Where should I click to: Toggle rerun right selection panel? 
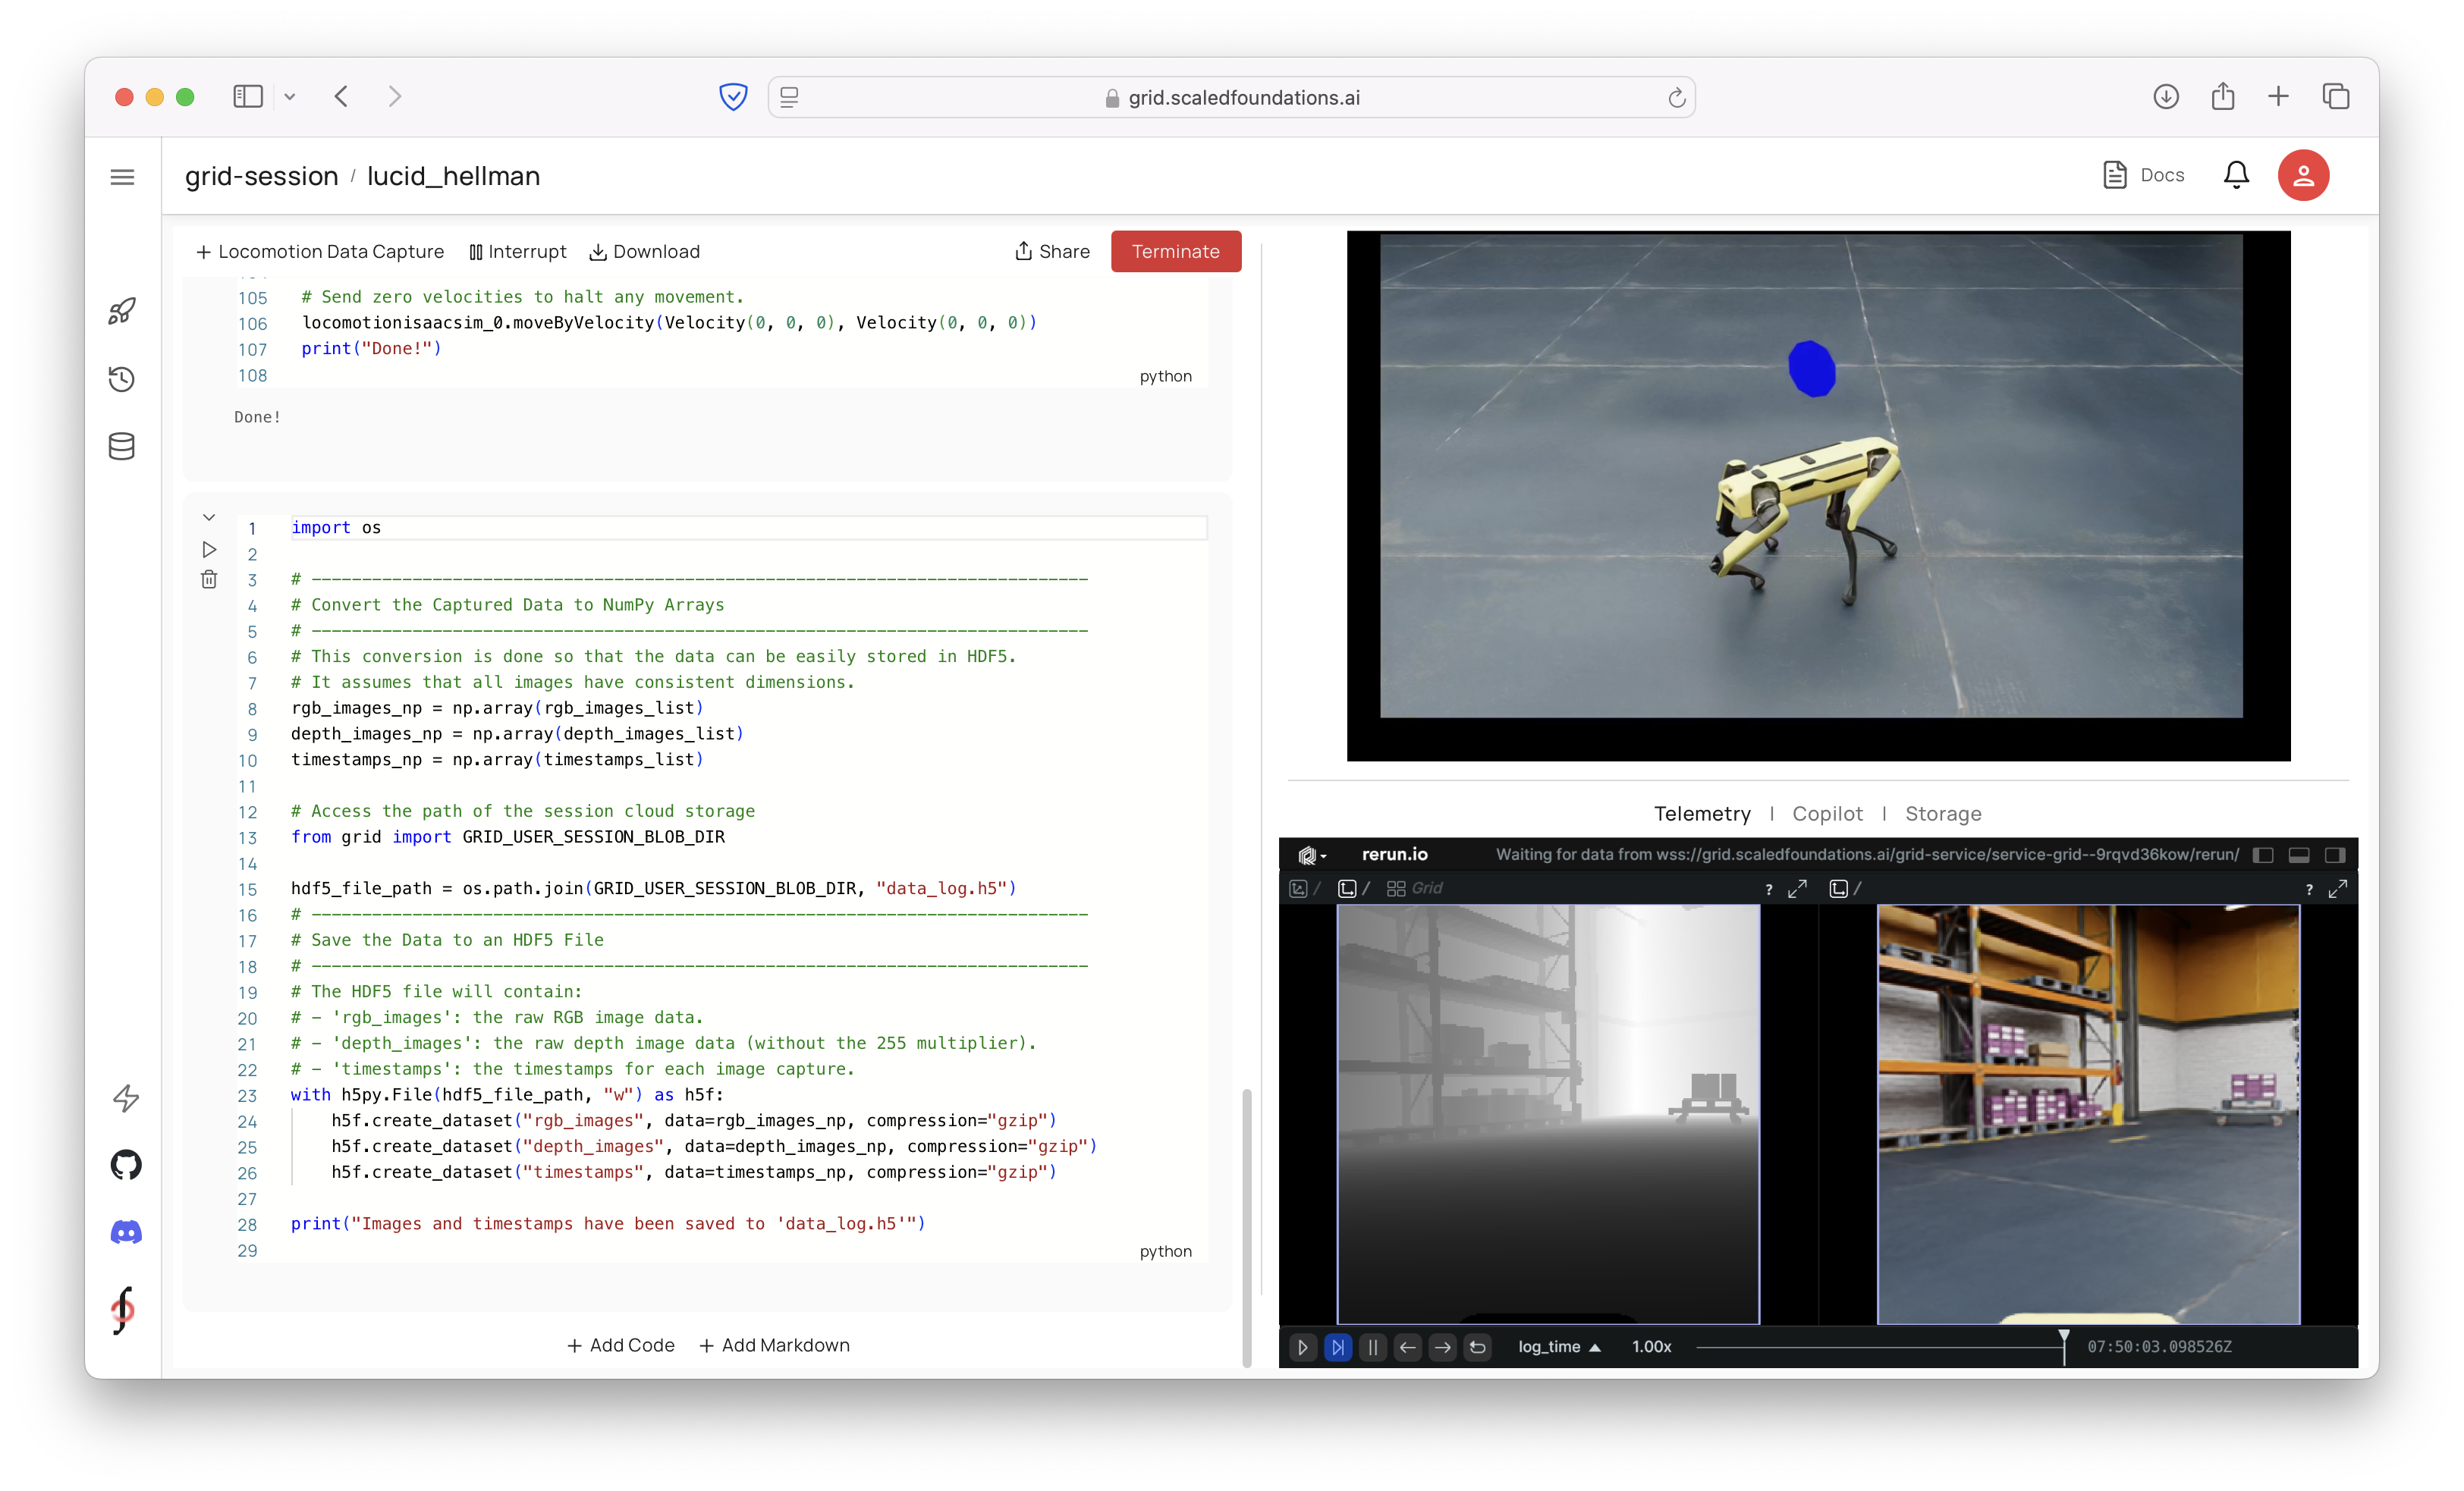click(2335, 855)
